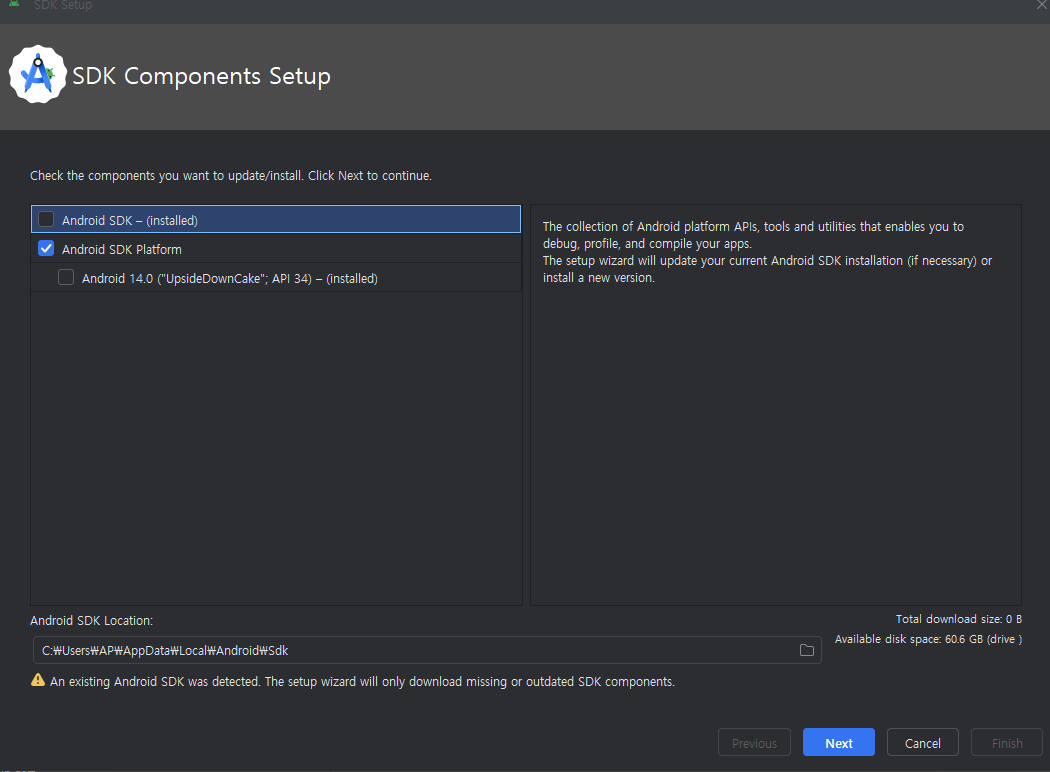Screen dimensions: 1050x772
Task: Close the SDK Setup window
Action: click(x=1042, y=5)
